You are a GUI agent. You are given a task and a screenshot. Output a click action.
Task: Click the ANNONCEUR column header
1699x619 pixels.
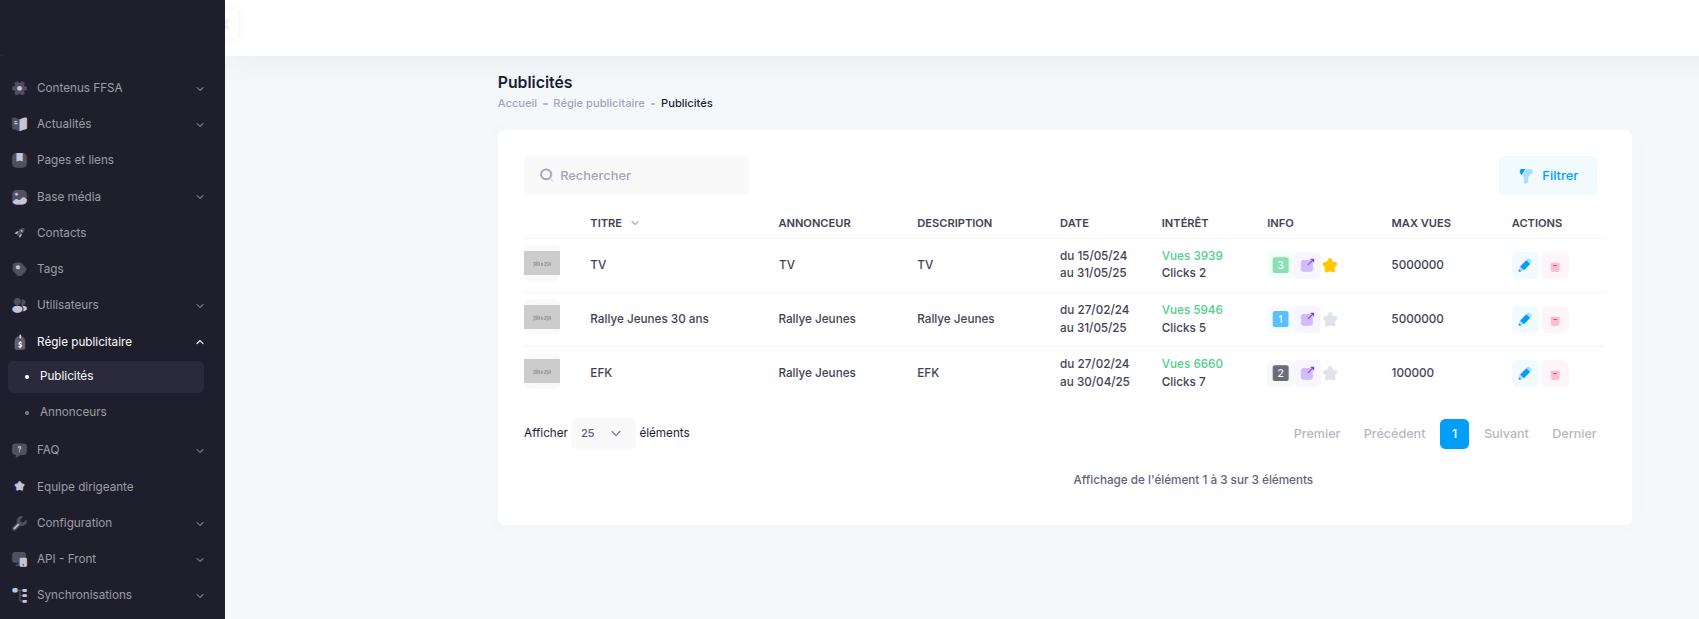point(814,223)
